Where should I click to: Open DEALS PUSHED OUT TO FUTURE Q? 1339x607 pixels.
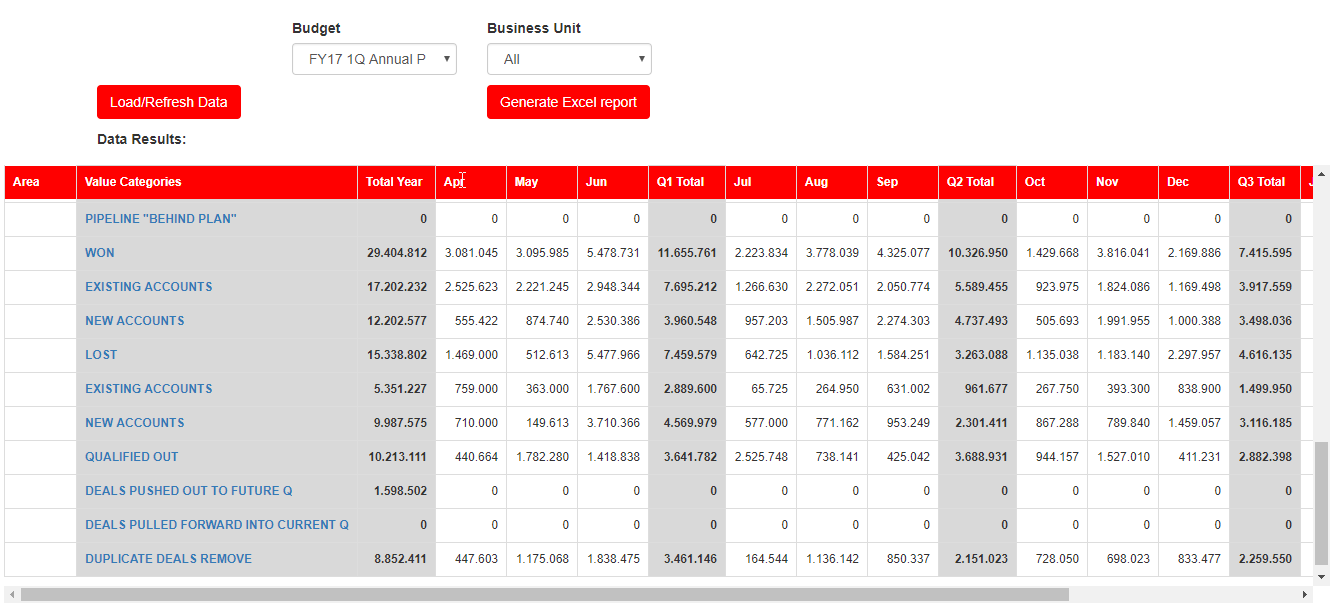189,491
